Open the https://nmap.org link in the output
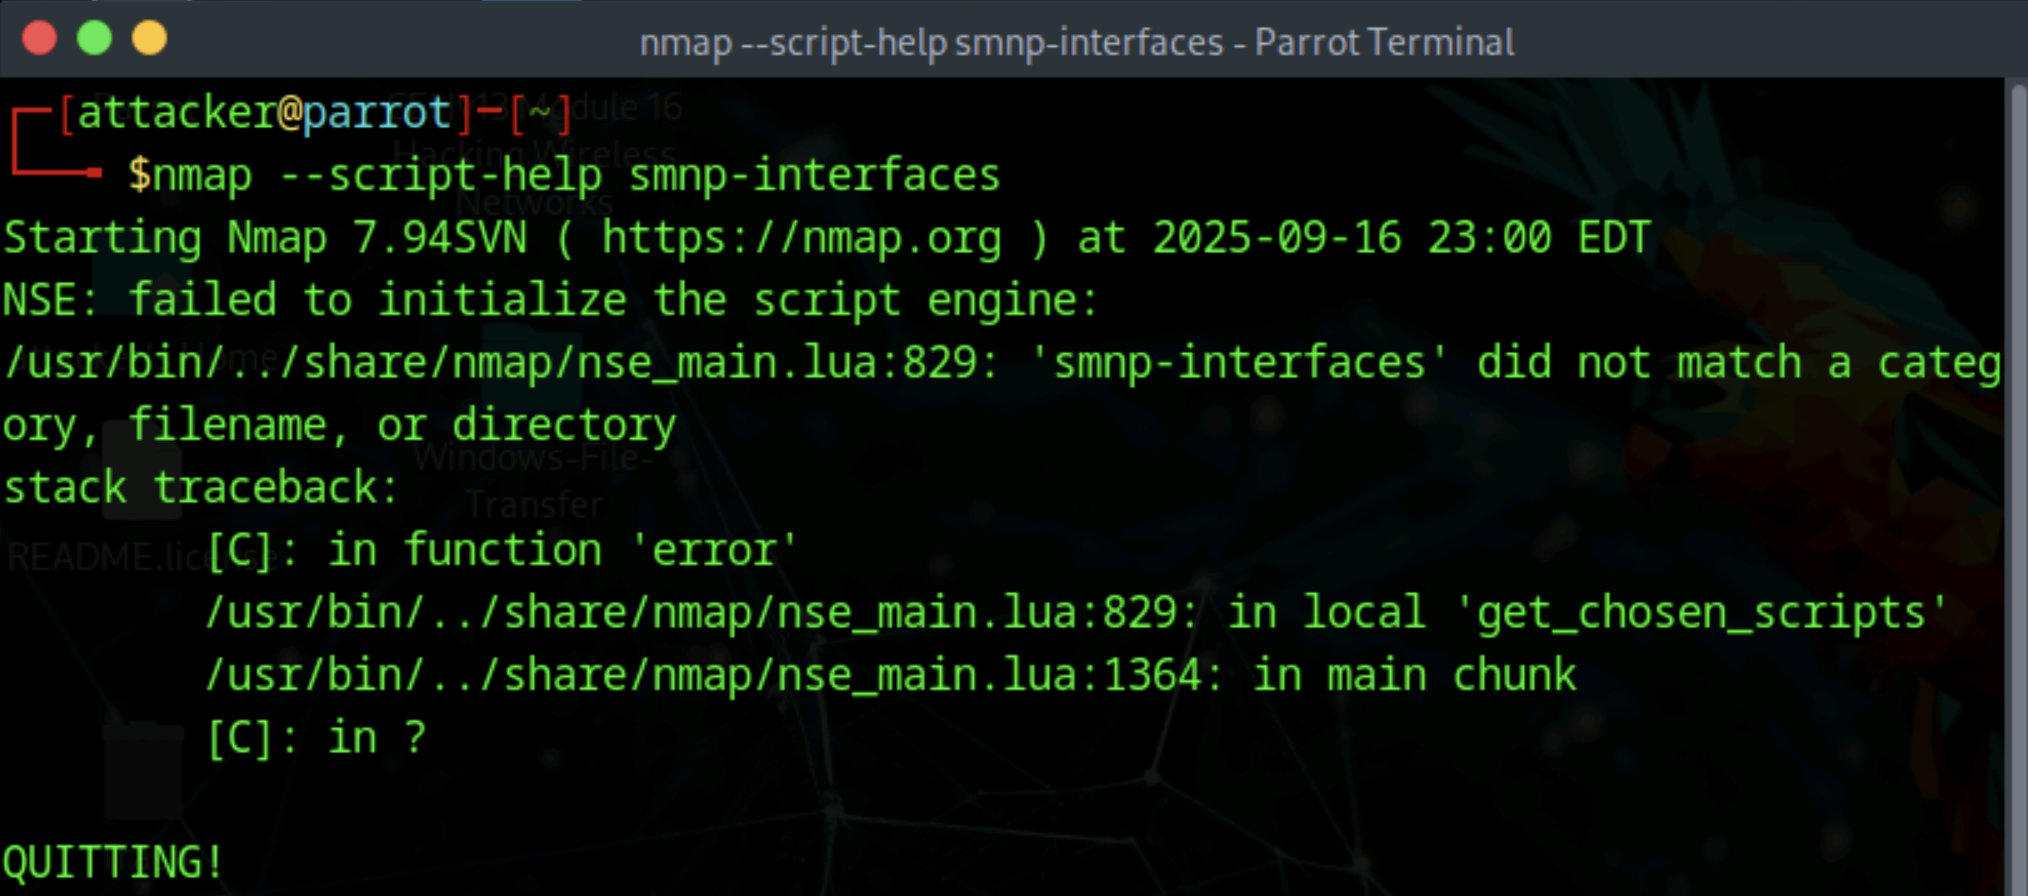 click(801, 239)
